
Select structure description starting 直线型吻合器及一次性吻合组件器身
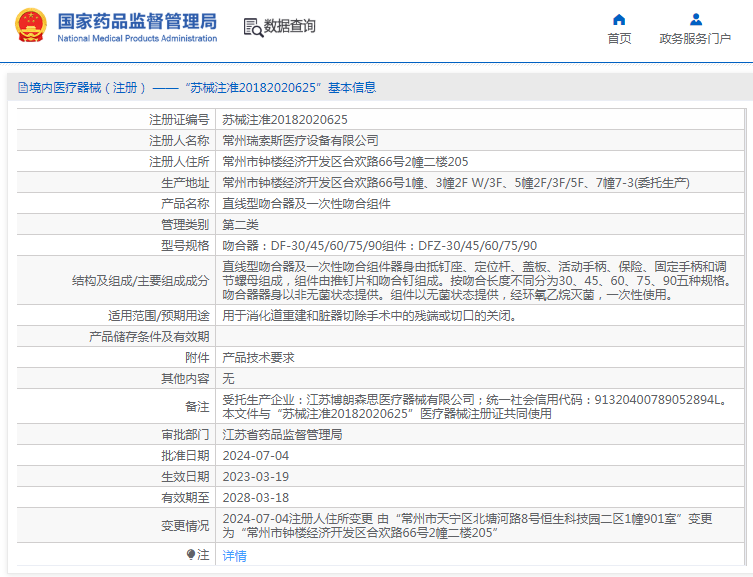click(477, 280)
